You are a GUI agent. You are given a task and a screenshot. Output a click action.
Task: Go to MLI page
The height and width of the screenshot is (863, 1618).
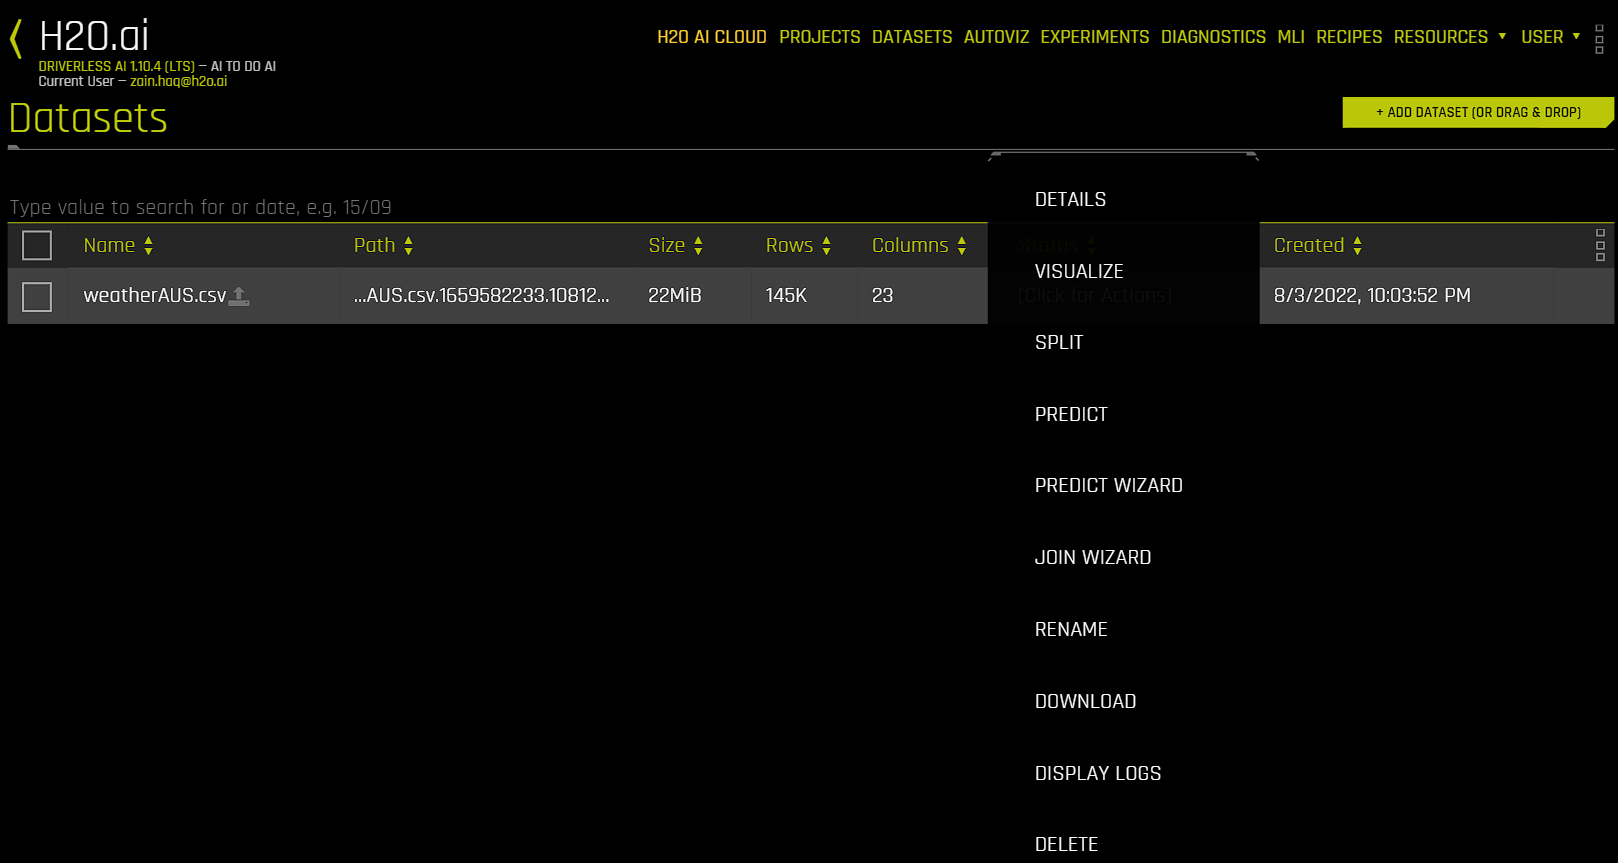click(x=1291, y=37)
